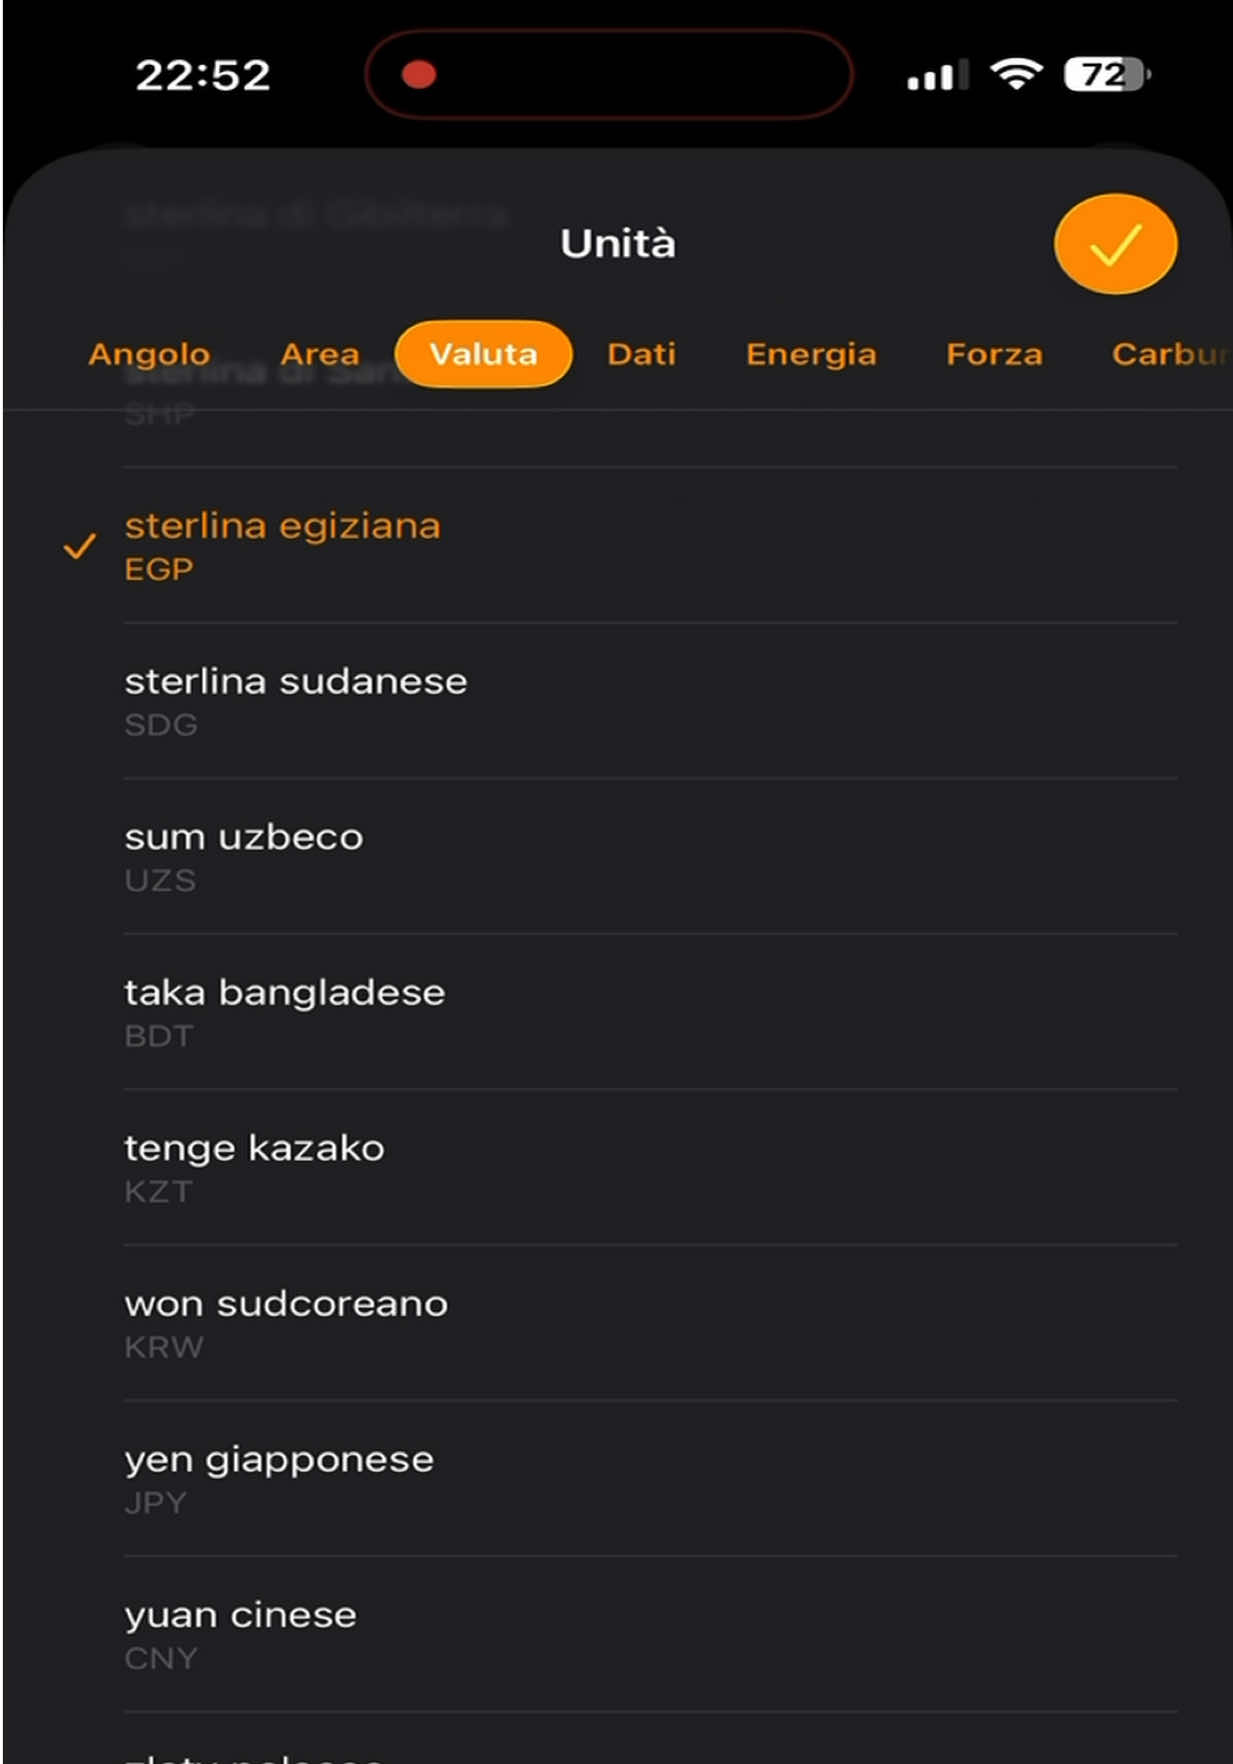Tap the Wi-Fi status icon
Screen dimensions: 1233x1764
1016,74
